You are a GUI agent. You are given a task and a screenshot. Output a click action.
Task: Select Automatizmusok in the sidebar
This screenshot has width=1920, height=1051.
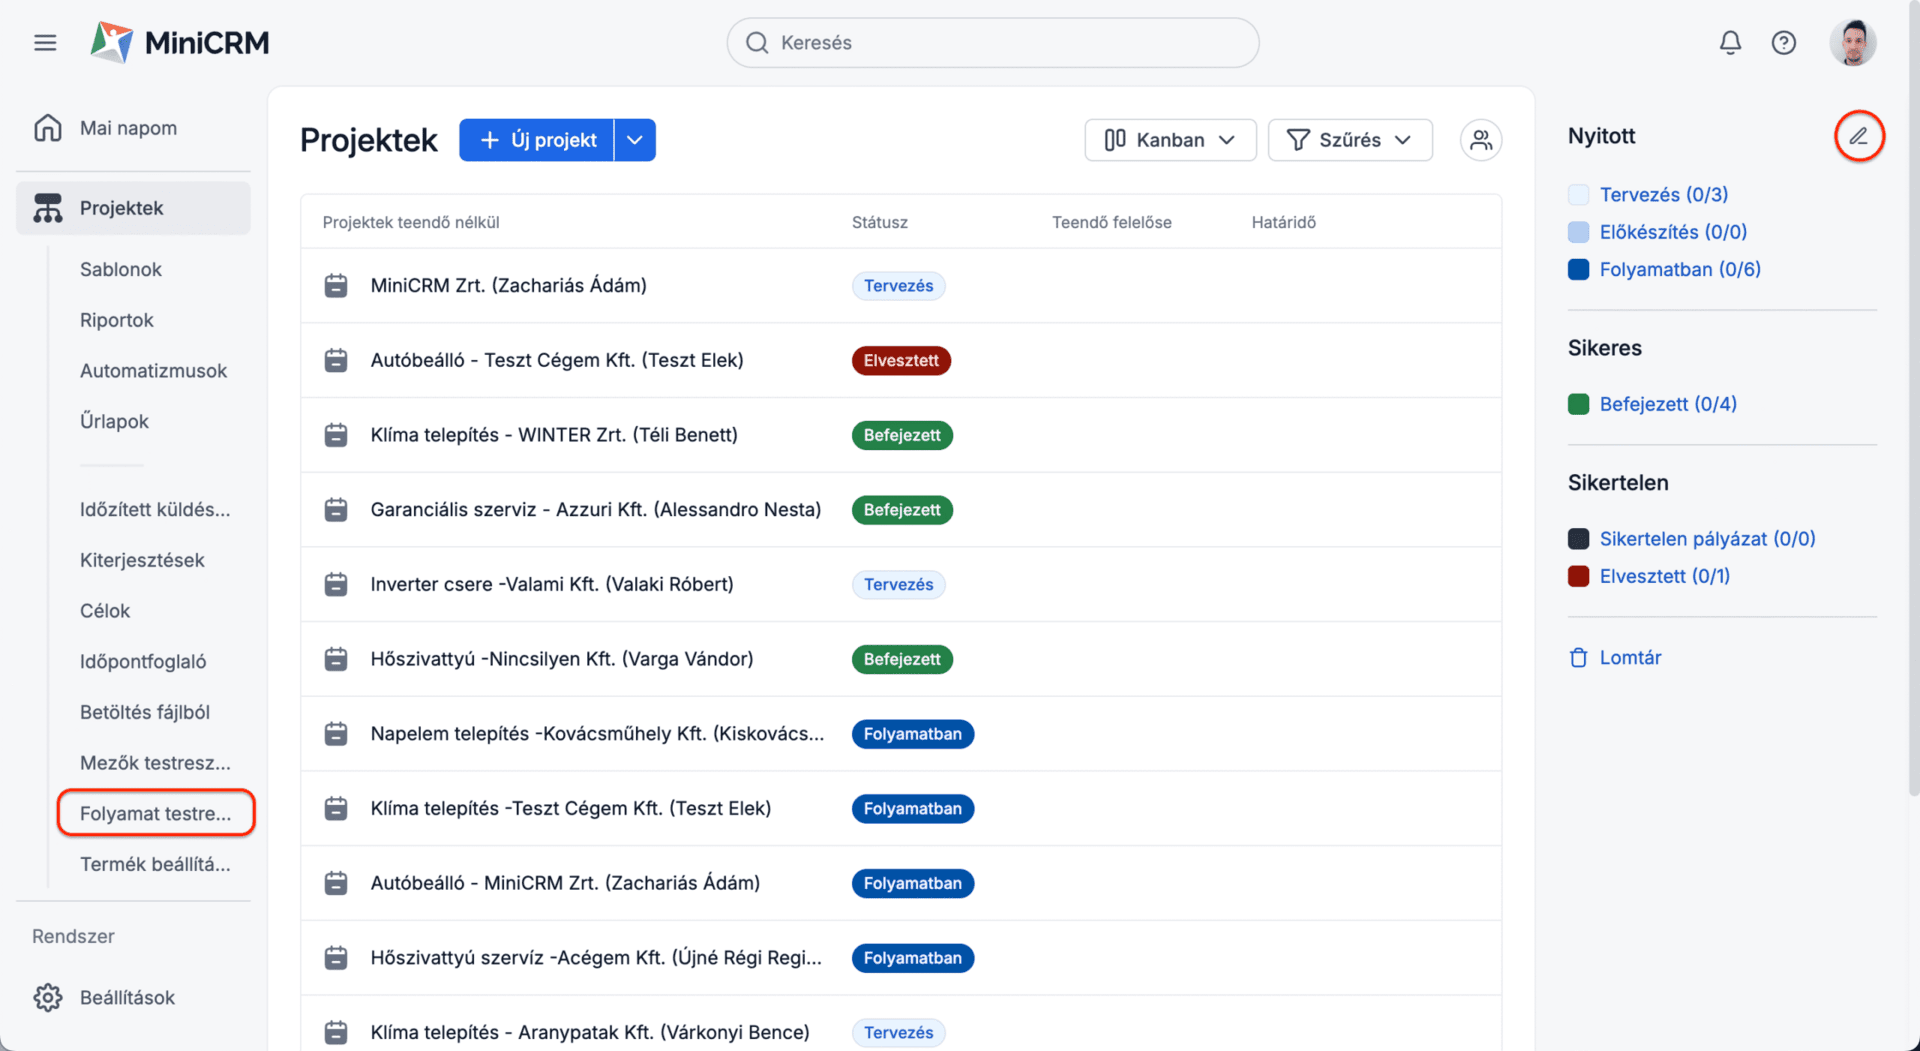point(153,371)
